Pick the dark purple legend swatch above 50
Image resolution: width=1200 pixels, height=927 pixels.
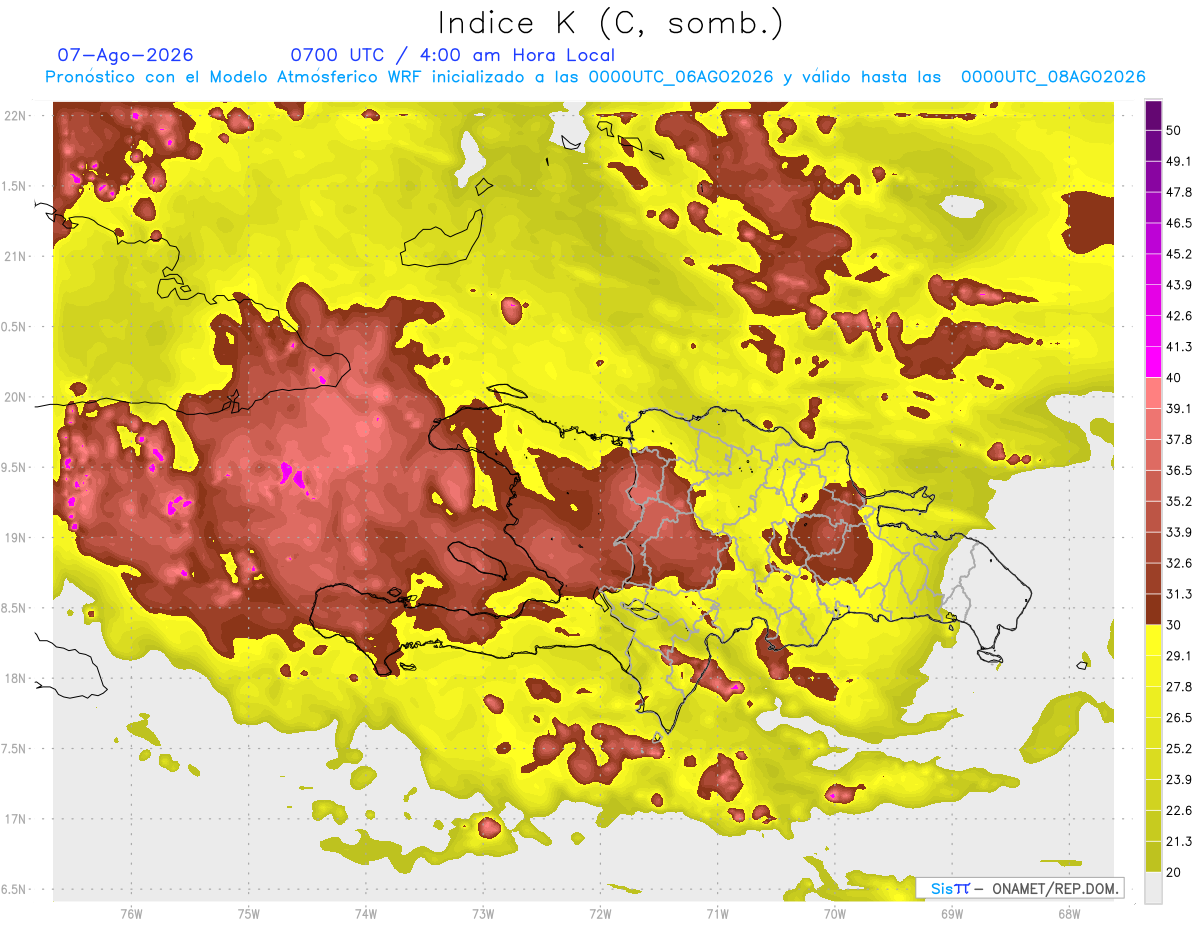(1153, 114)
